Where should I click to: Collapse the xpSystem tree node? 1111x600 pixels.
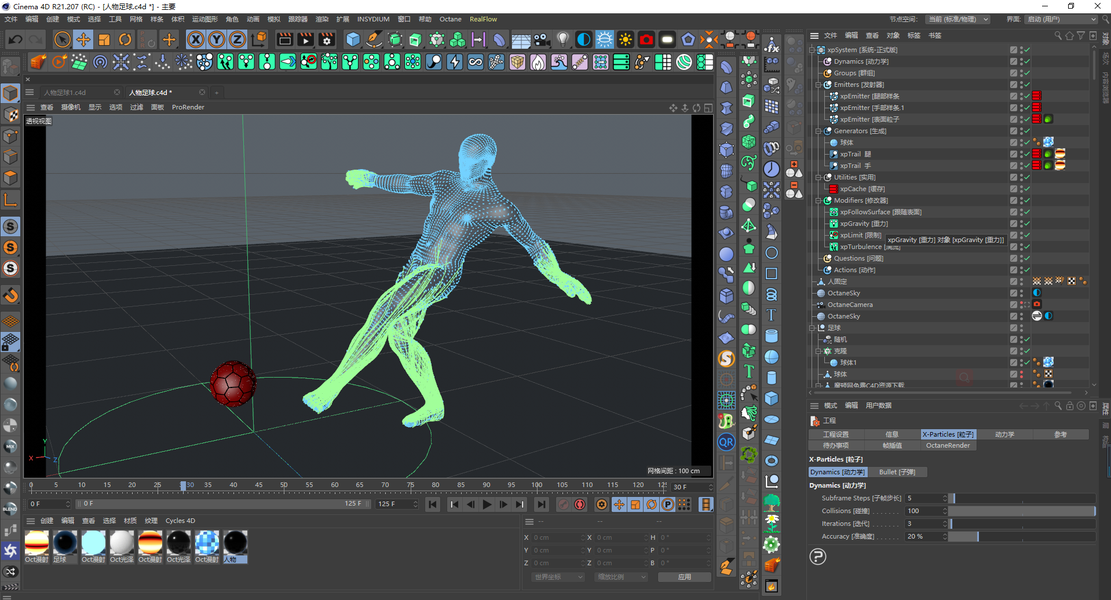tap(813, 50)
